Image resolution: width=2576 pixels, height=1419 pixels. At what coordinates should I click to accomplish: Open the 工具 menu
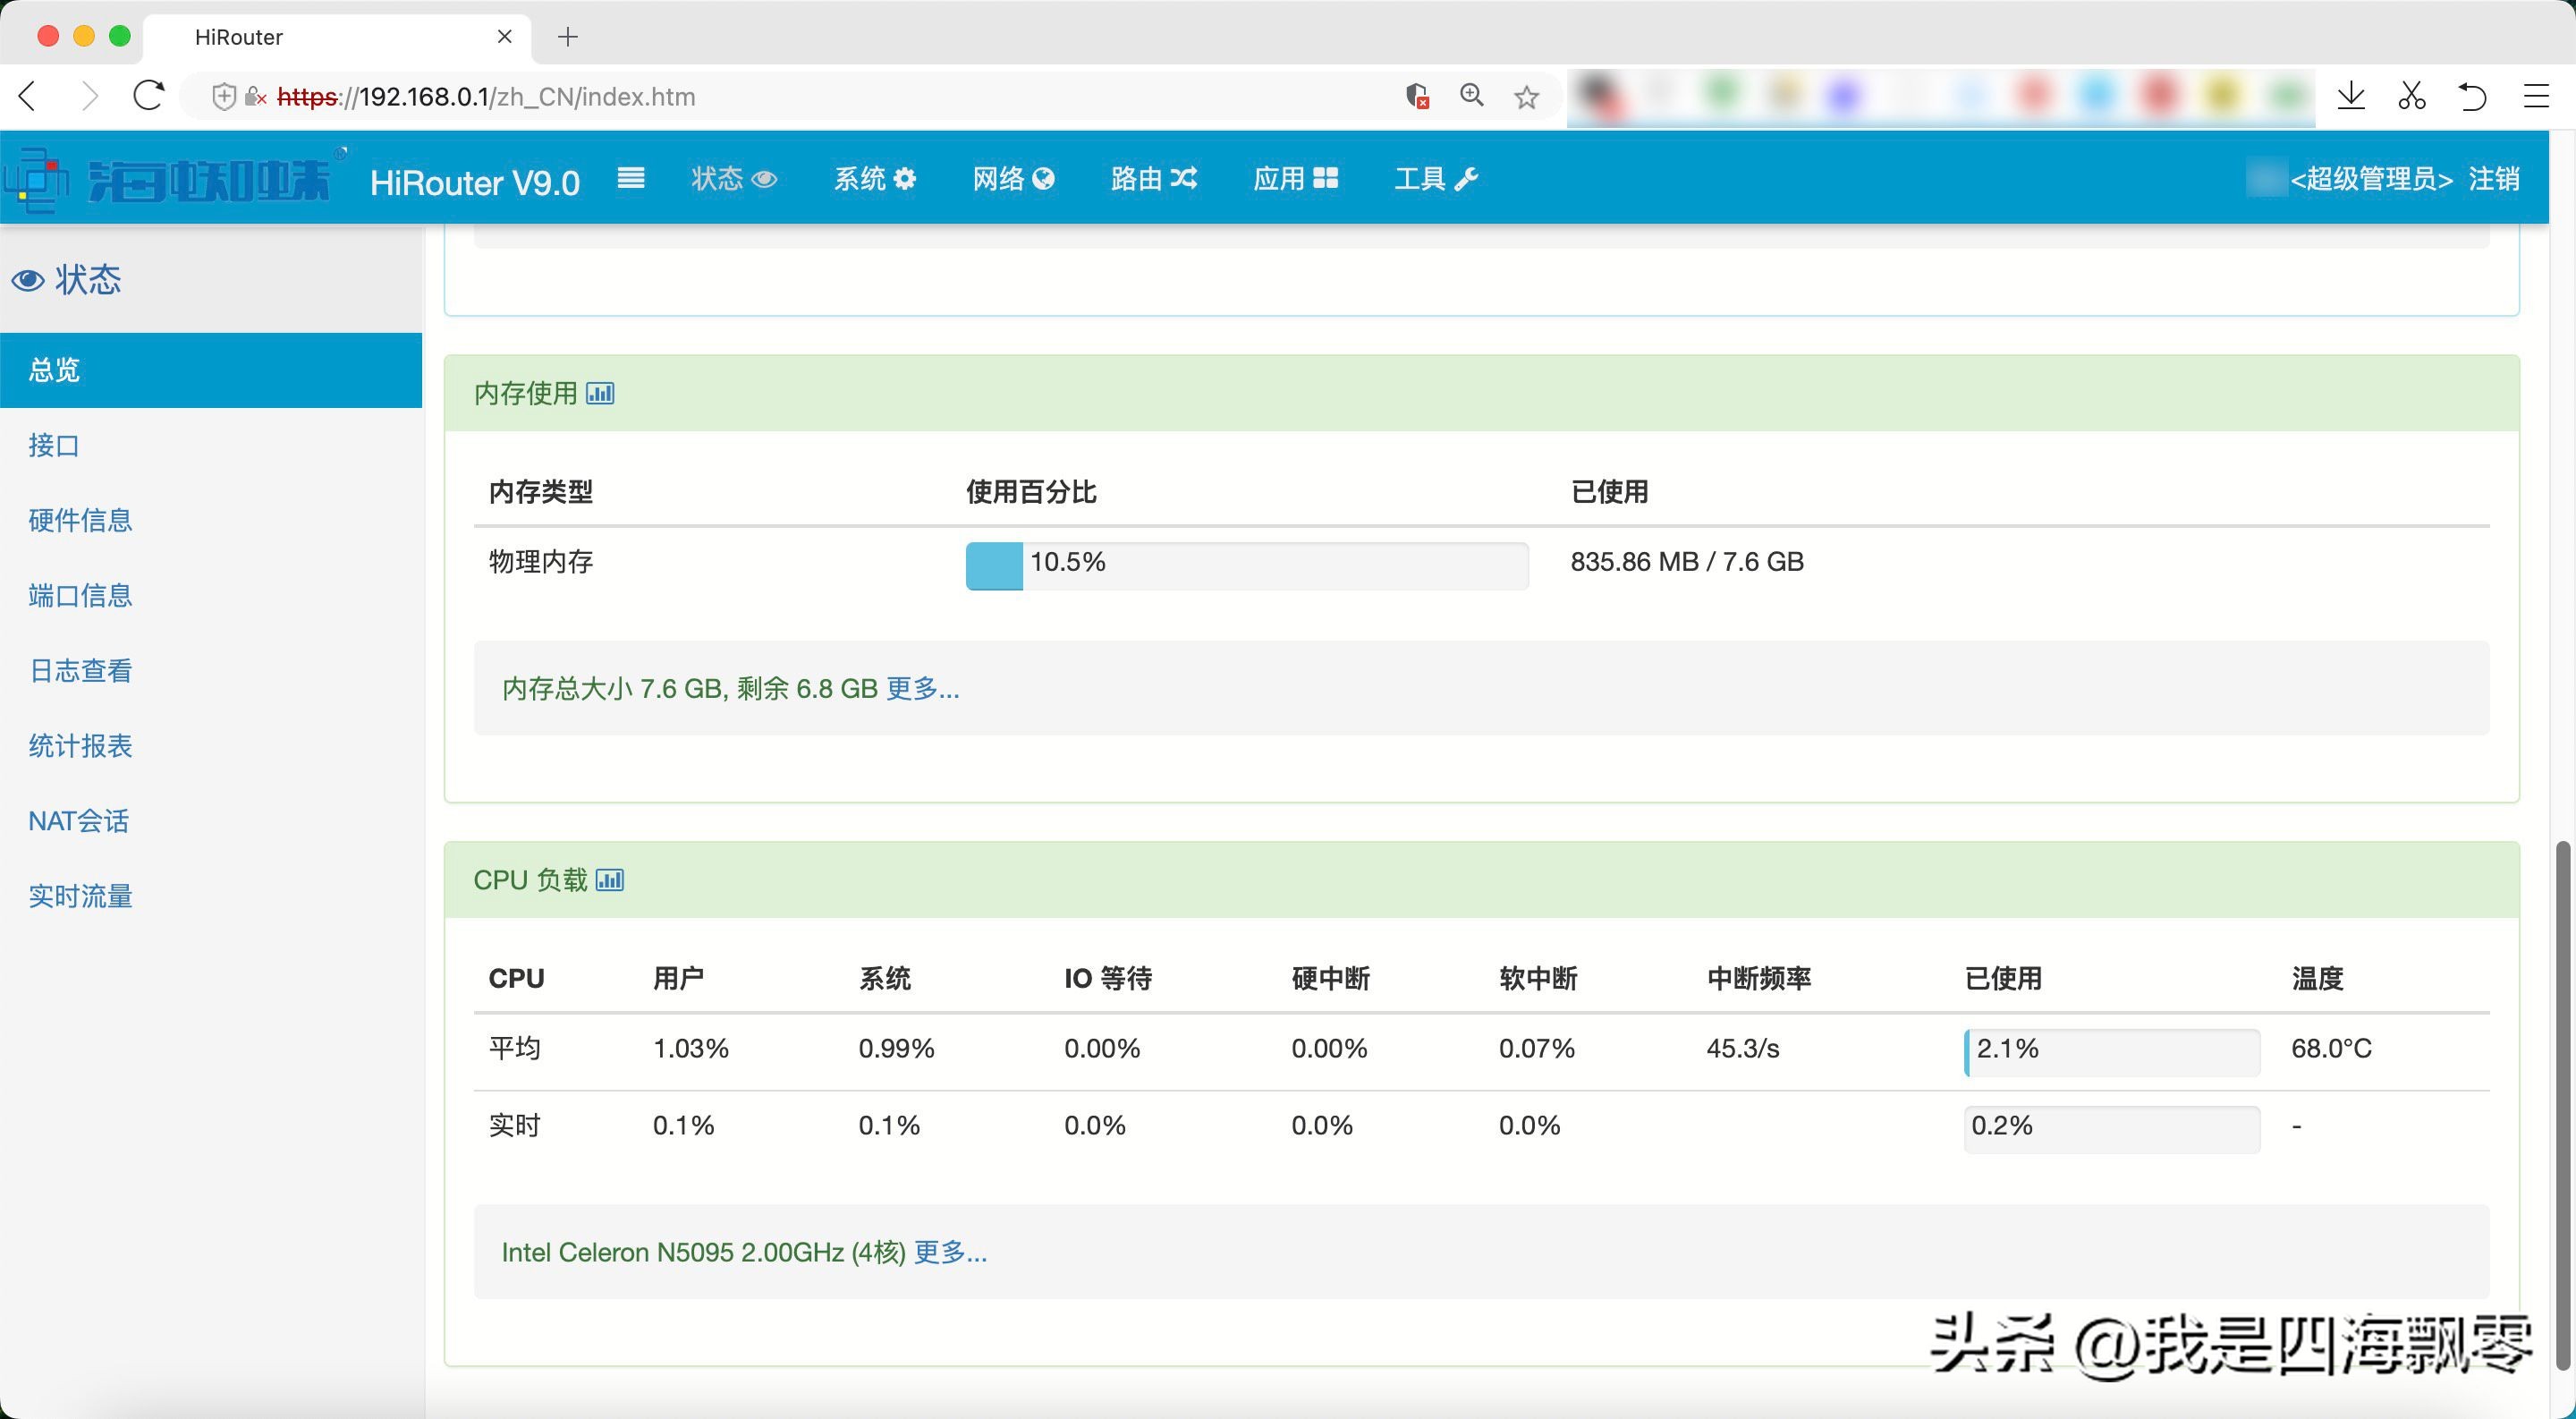pyautogui.click(x=1435, y=179)
